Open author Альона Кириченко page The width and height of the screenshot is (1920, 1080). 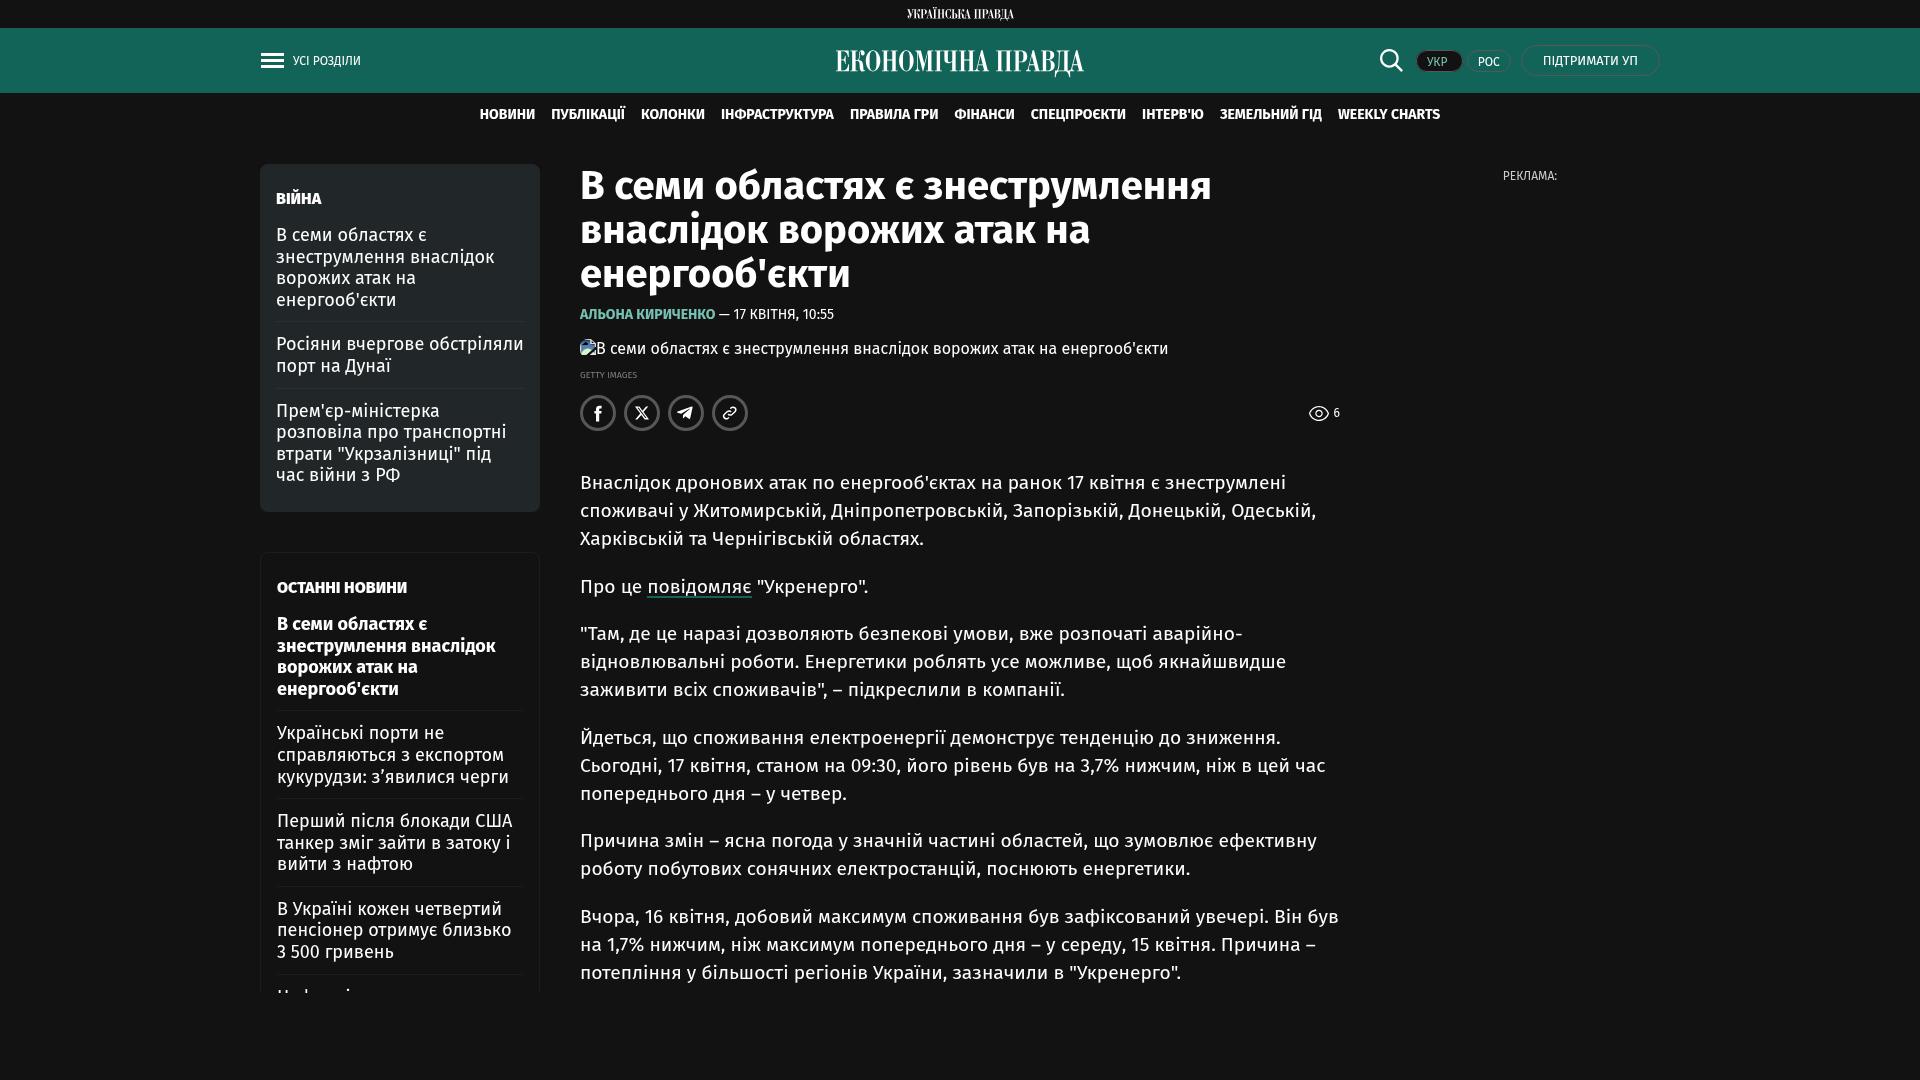647,314
